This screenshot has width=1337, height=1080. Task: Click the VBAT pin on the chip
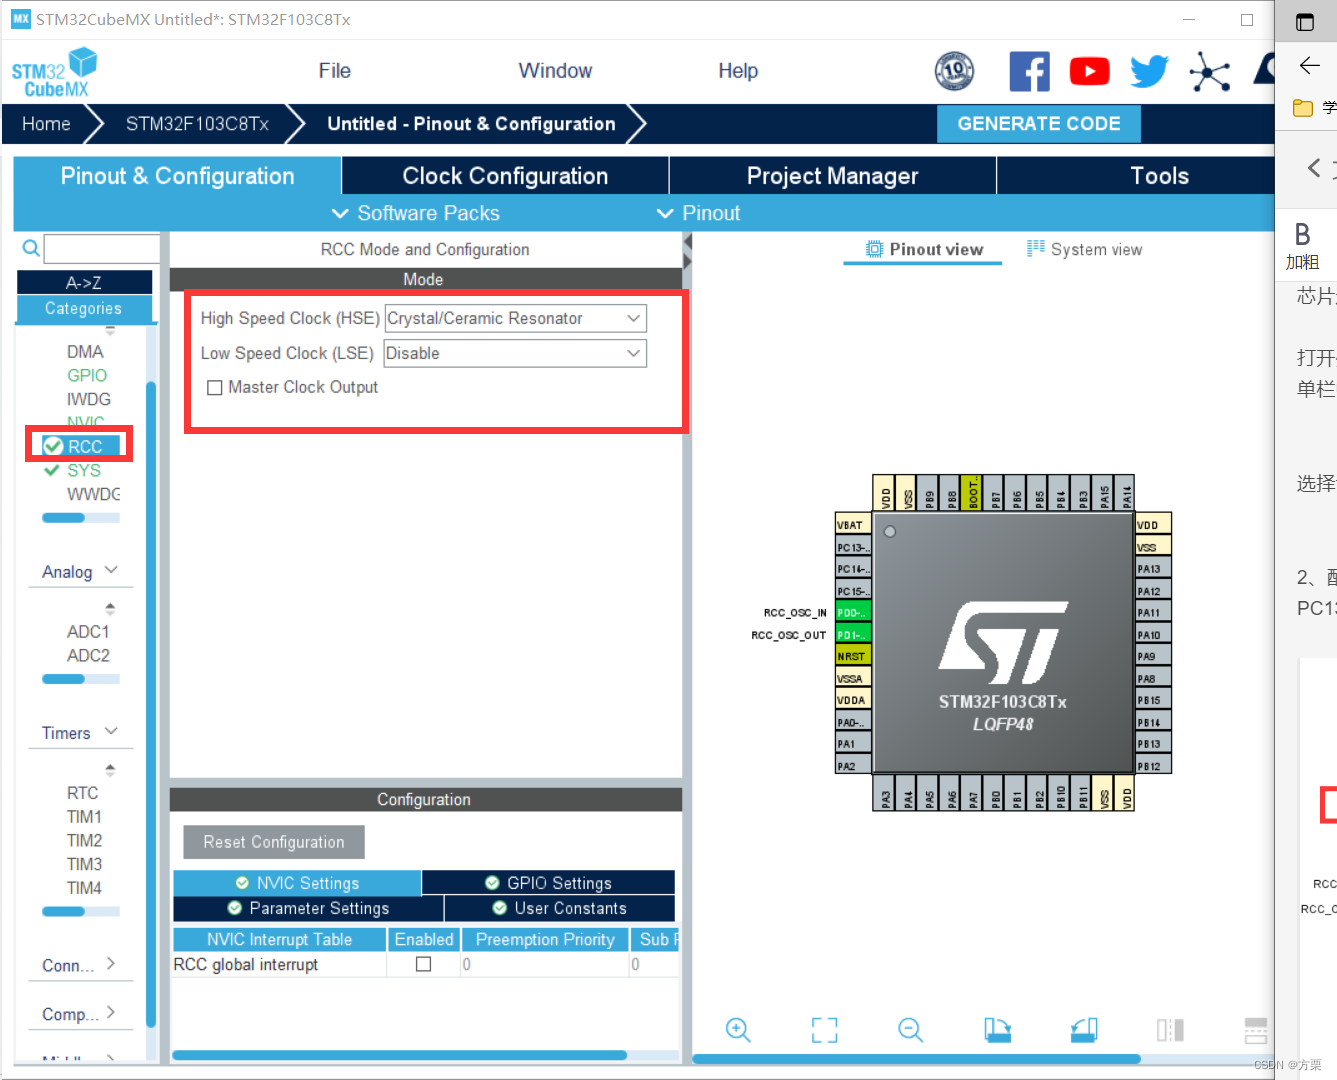coord(853,525)
